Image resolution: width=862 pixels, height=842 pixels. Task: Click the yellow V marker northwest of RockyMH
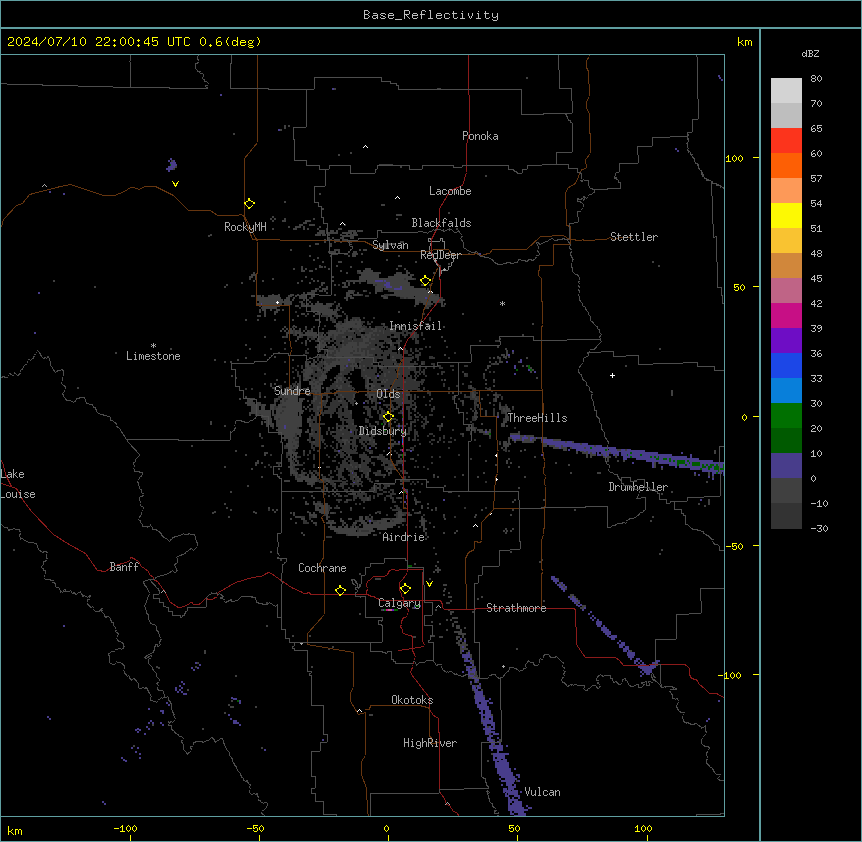pos(175,184)
